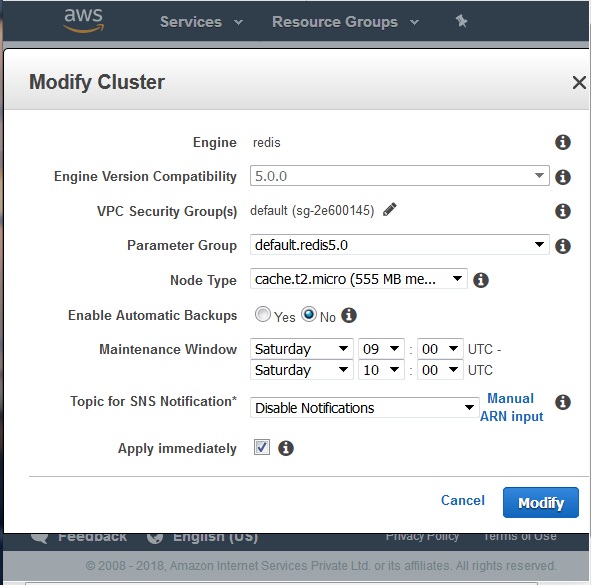Image resolution: width=595 pixels, height=585 pixels.
Task: Toggle the Apply immediately checkbox
Action: 262,447
